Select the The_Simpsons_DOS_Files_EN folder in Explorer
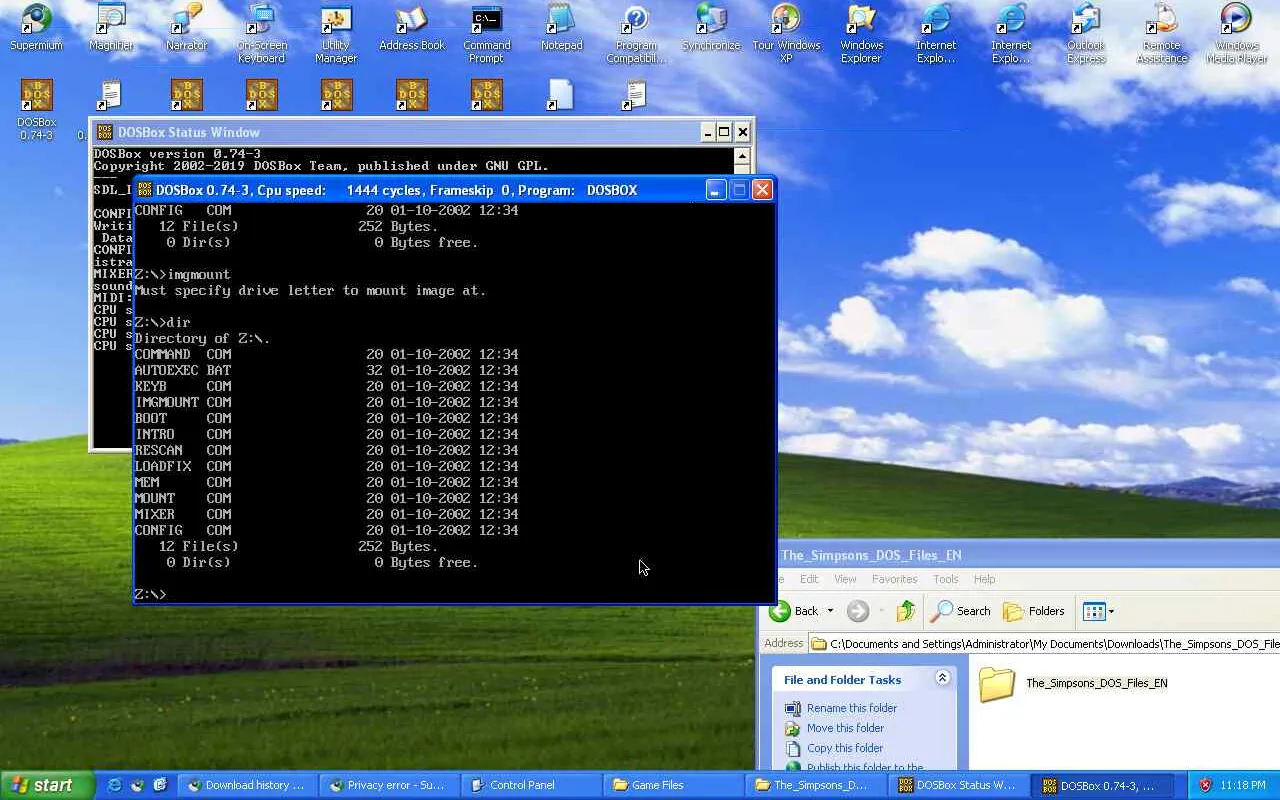Image resolution: width=1280 pixels, height=800 pixels. 1073,684
